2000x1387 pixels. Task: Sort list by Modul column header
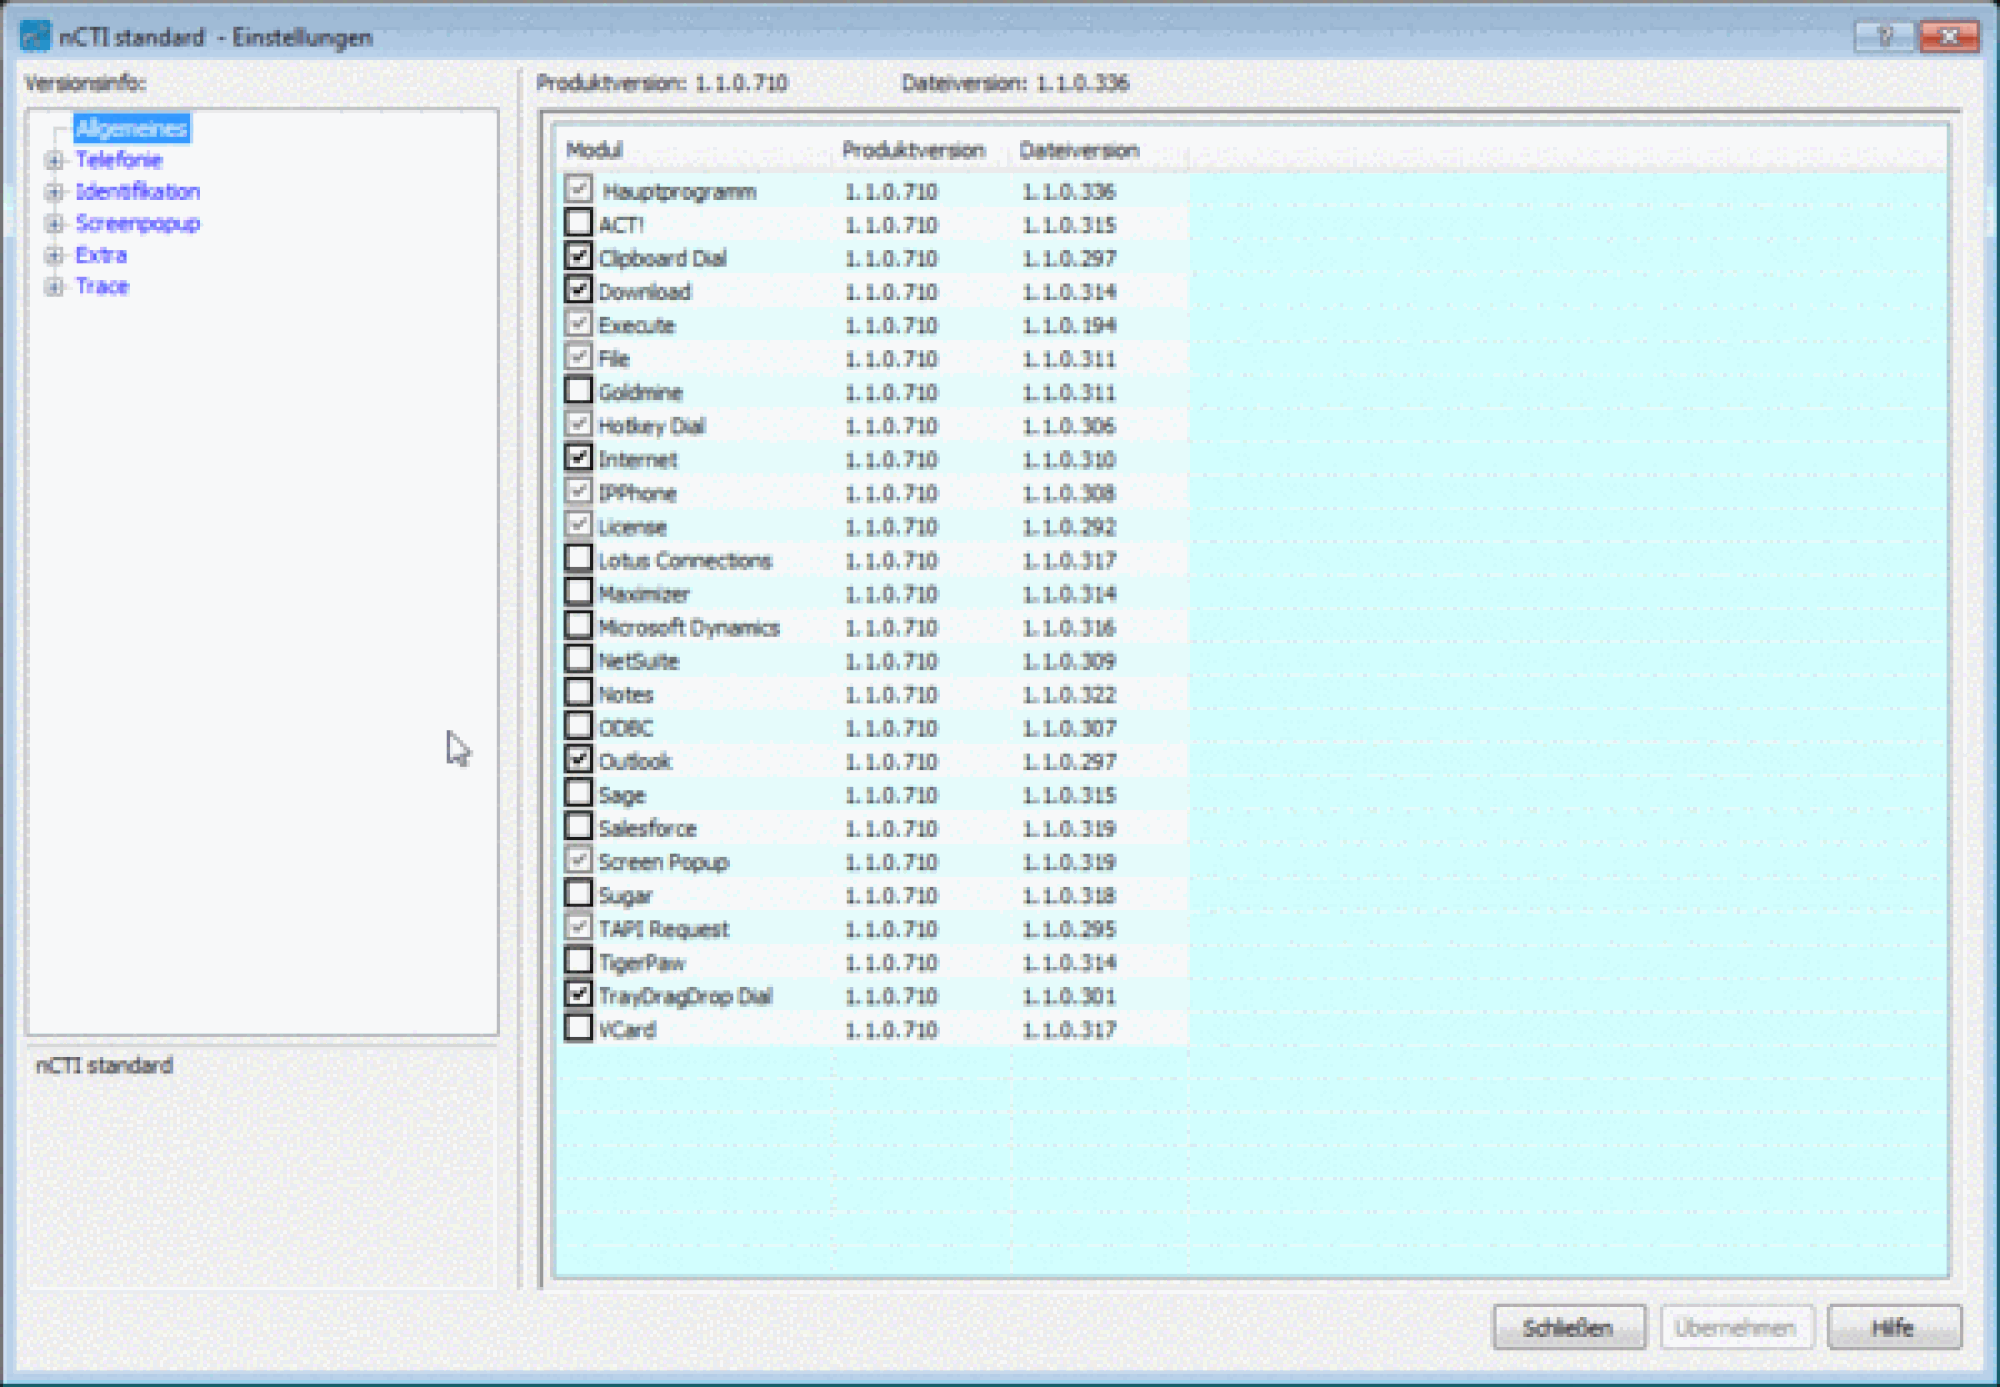595,150
